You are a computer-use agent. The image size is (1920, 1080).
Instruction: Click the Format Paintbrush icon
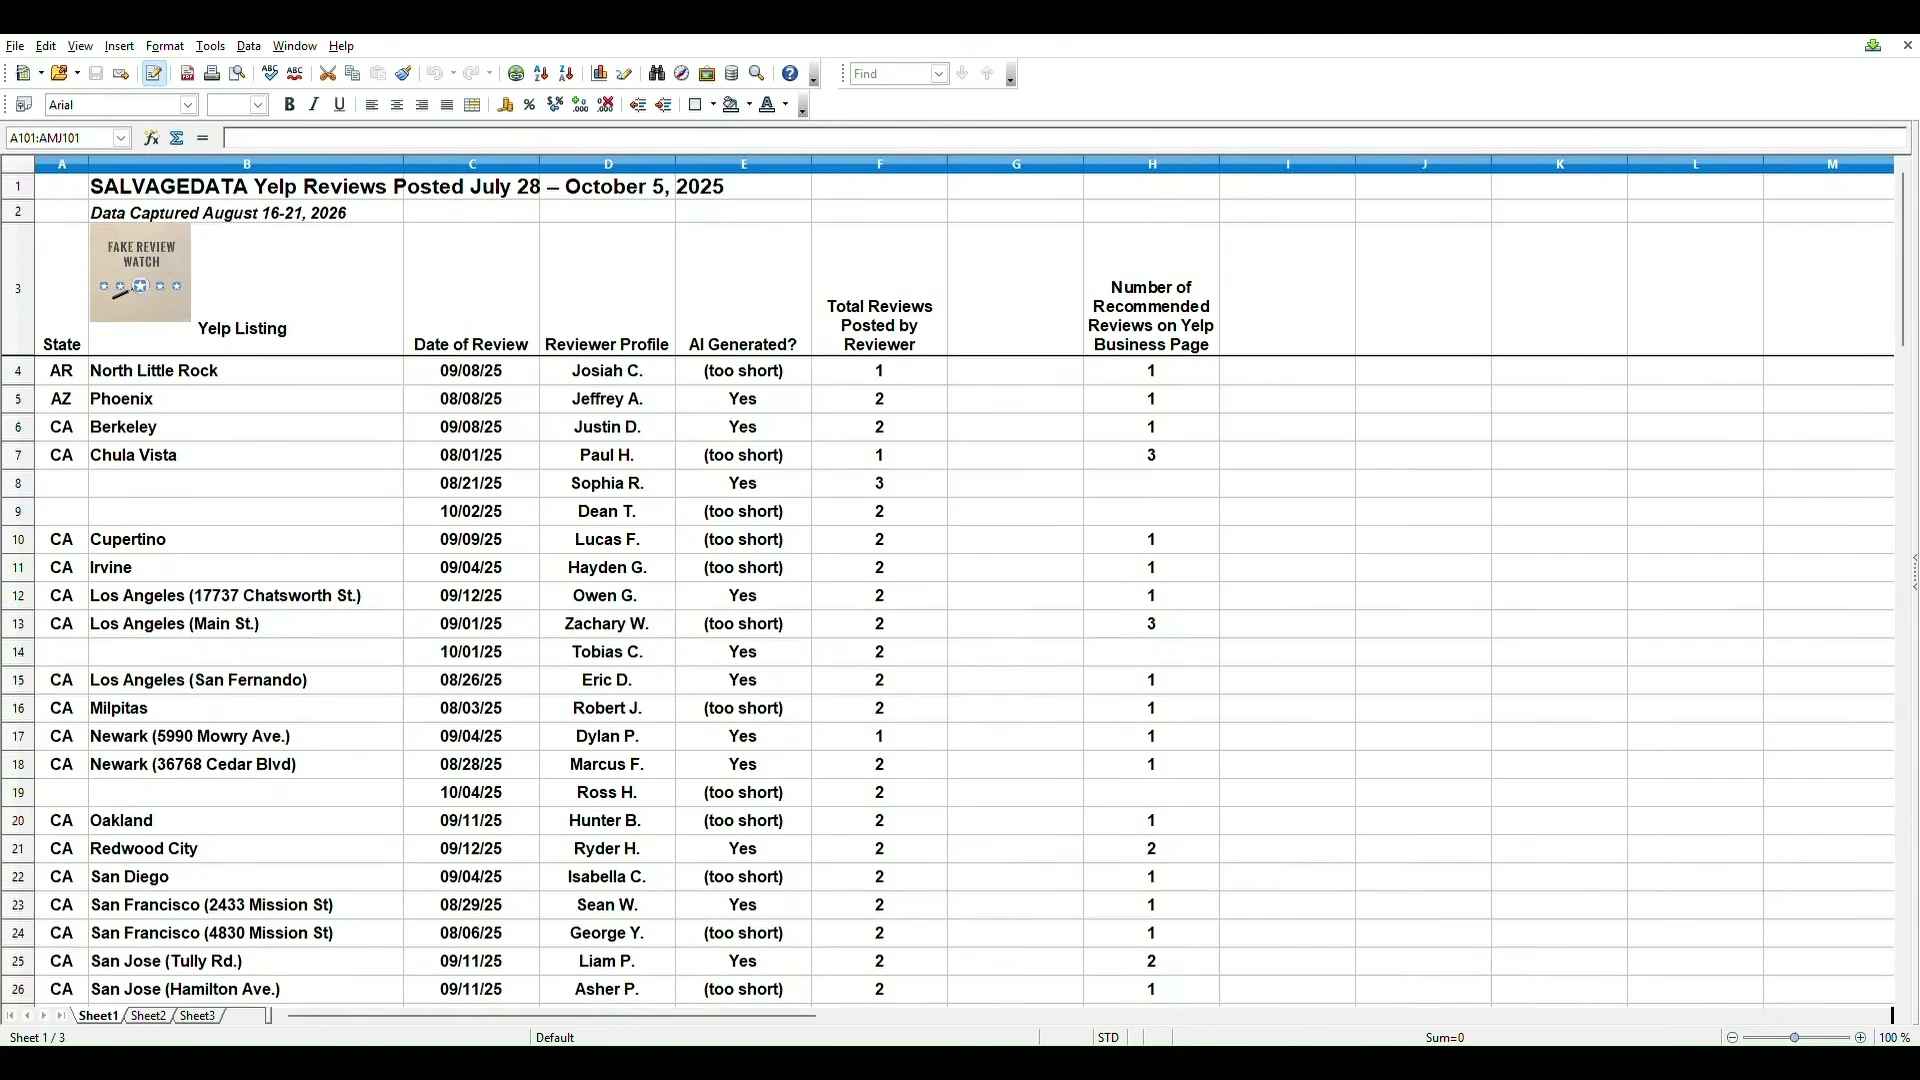click(x=403, y=74)
